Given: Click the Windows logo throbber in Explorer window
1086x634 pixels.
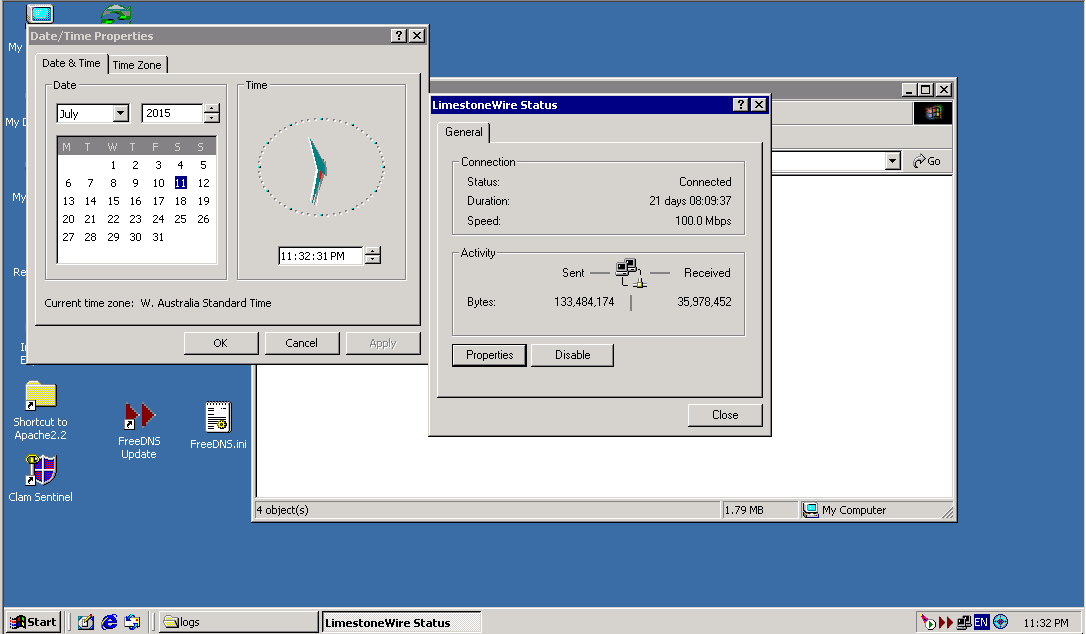Looking at the screenshot, I should (x=933, y=113).
